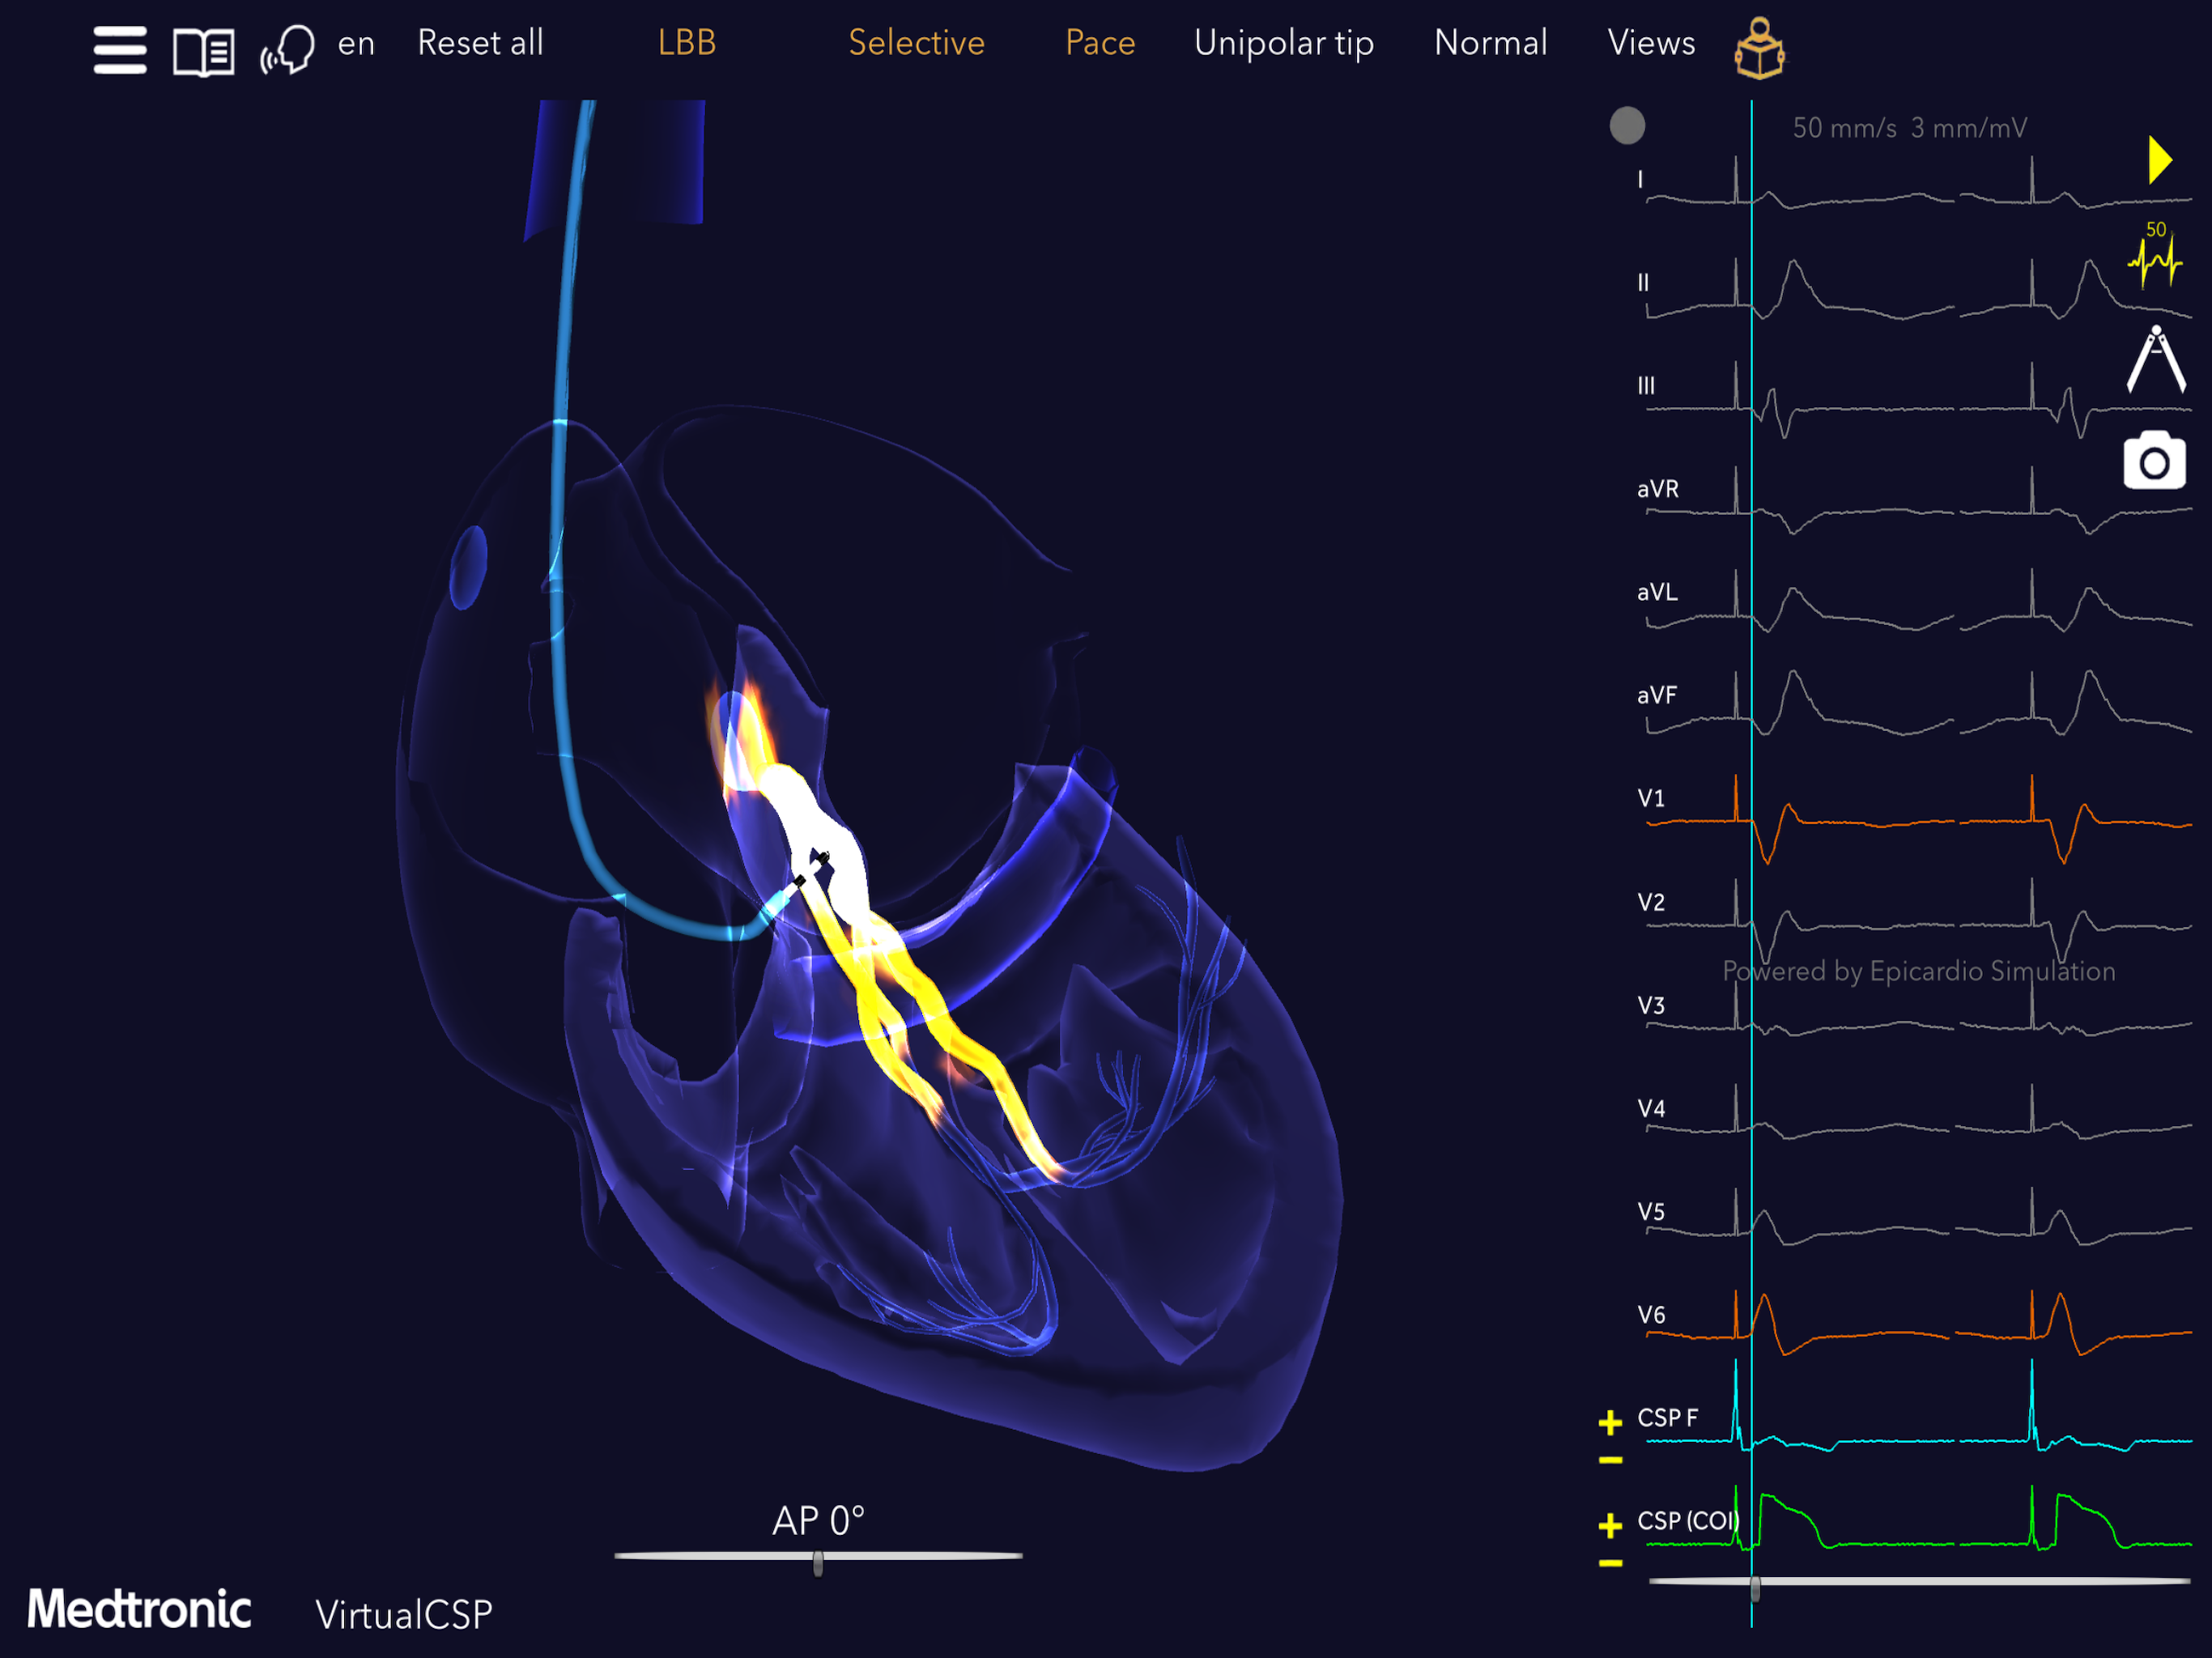Increase CSP F gain with plus
The width and height of the screenshot is (2212, 1658).
point(1610,1422)
